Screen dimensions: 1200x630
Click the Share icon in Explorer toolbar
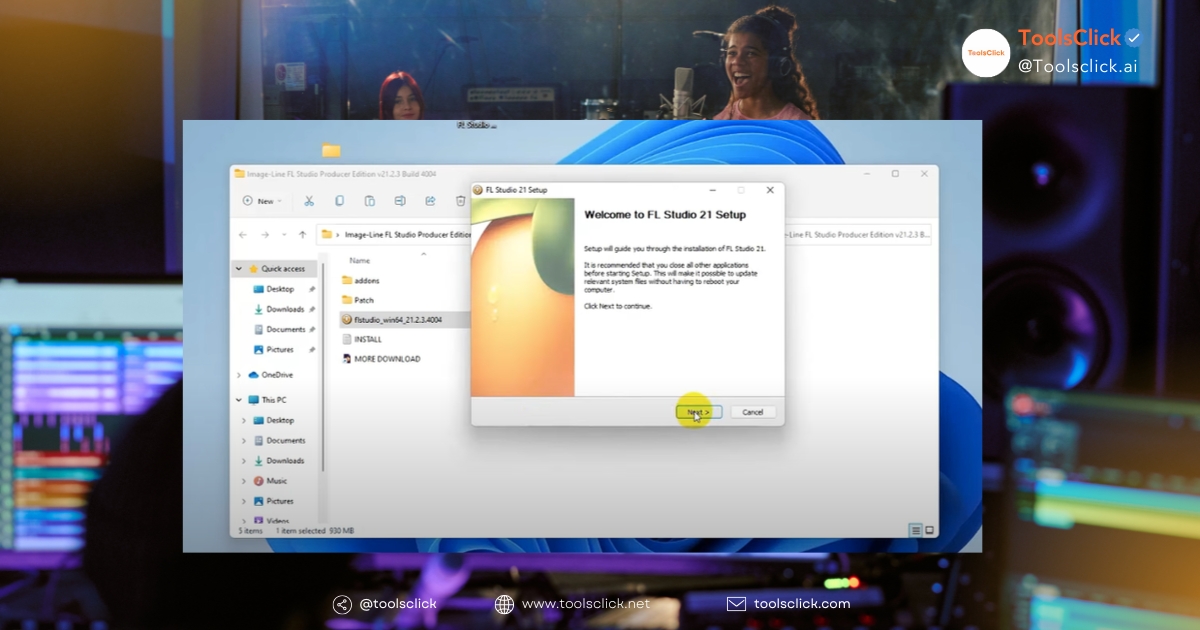[x=430, y=201]
